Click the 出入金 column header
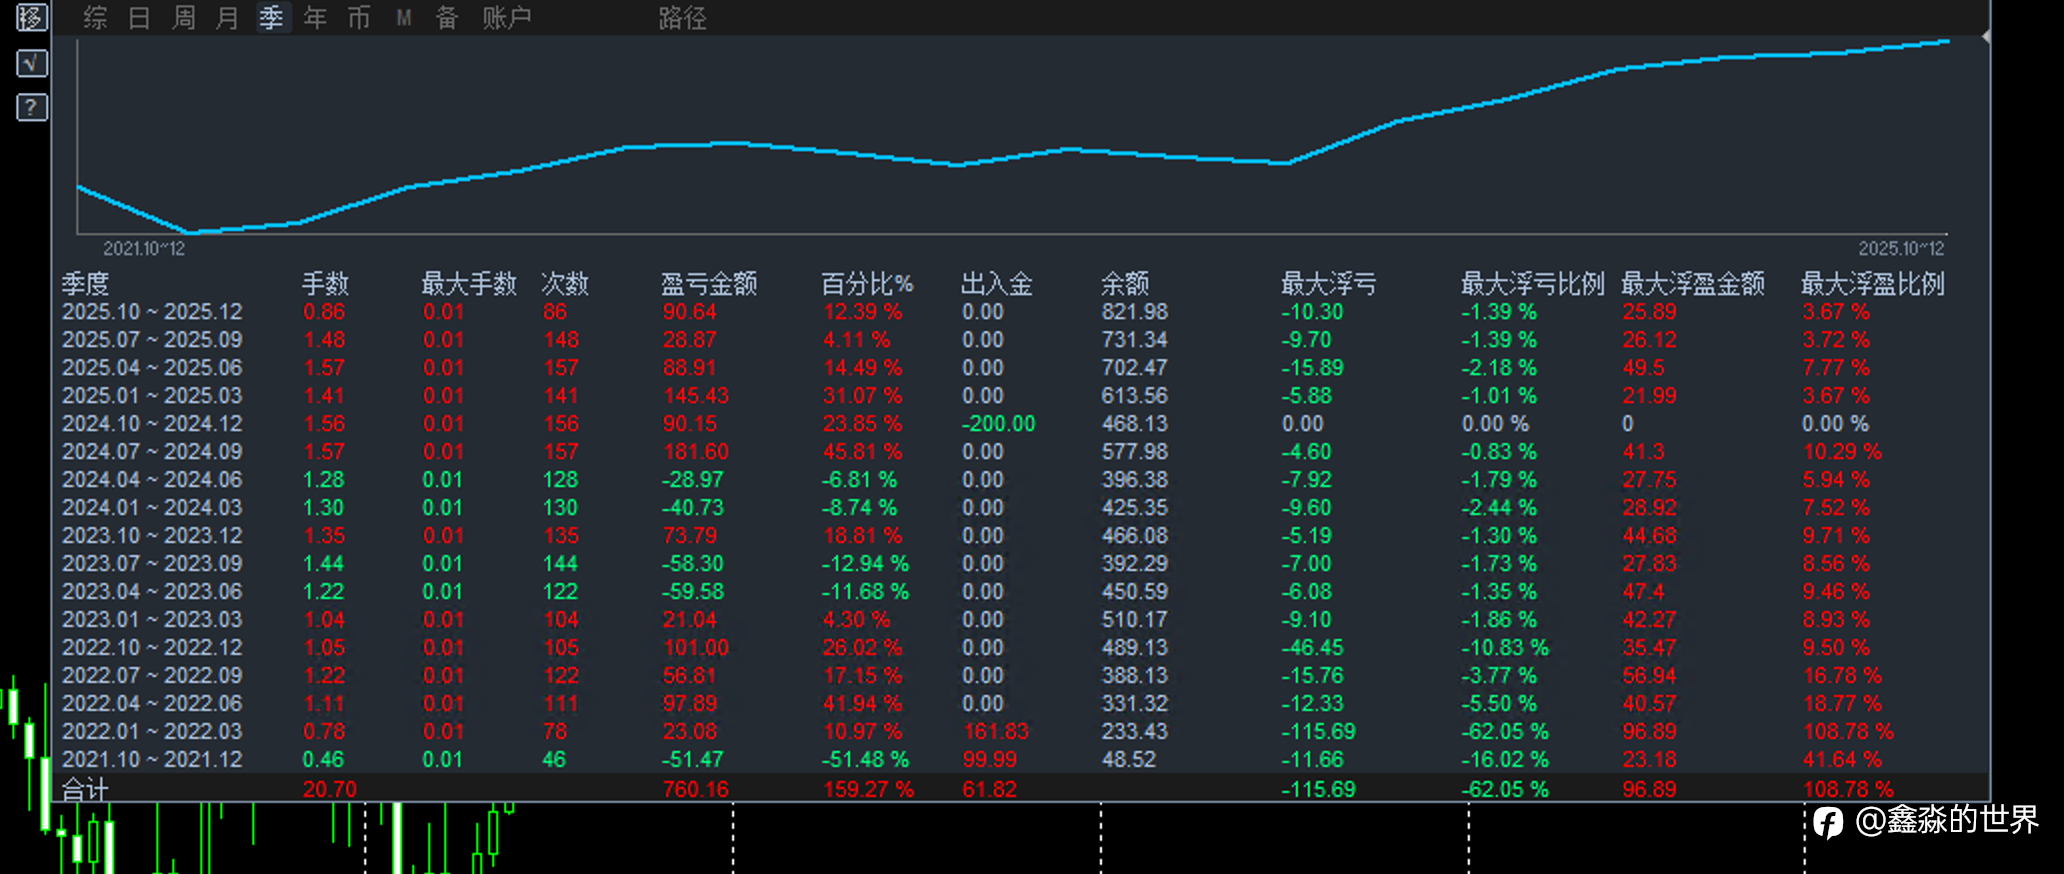Viewport: 2064px width, 874px height. 997,284
